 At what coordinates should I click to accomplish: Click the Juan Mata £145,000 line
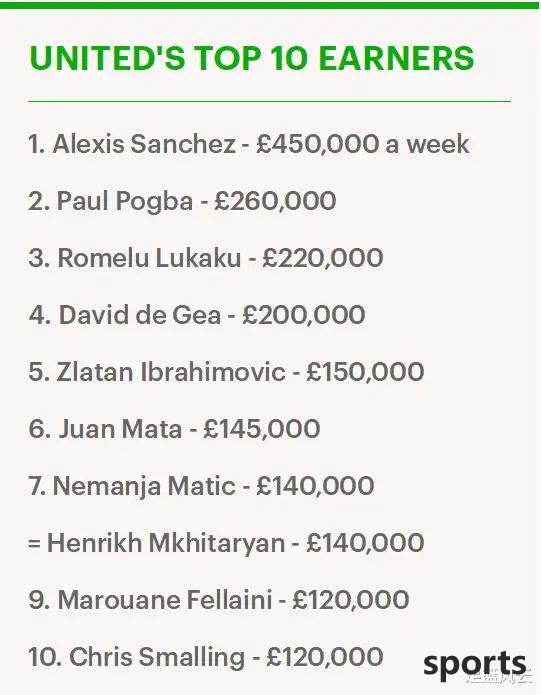click(x=174, y=429)
